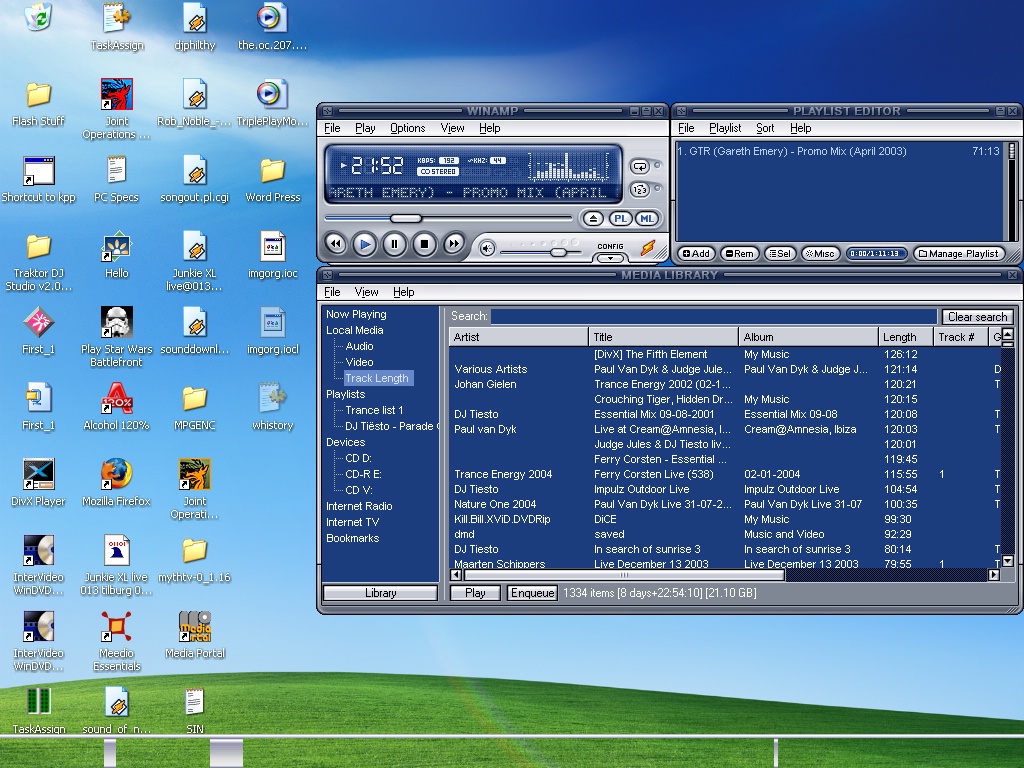Image resolution: width=1024 pixels, height=768 pixels.
Task: Click the library list scroll-down arrow
Action: point(1007,561)
